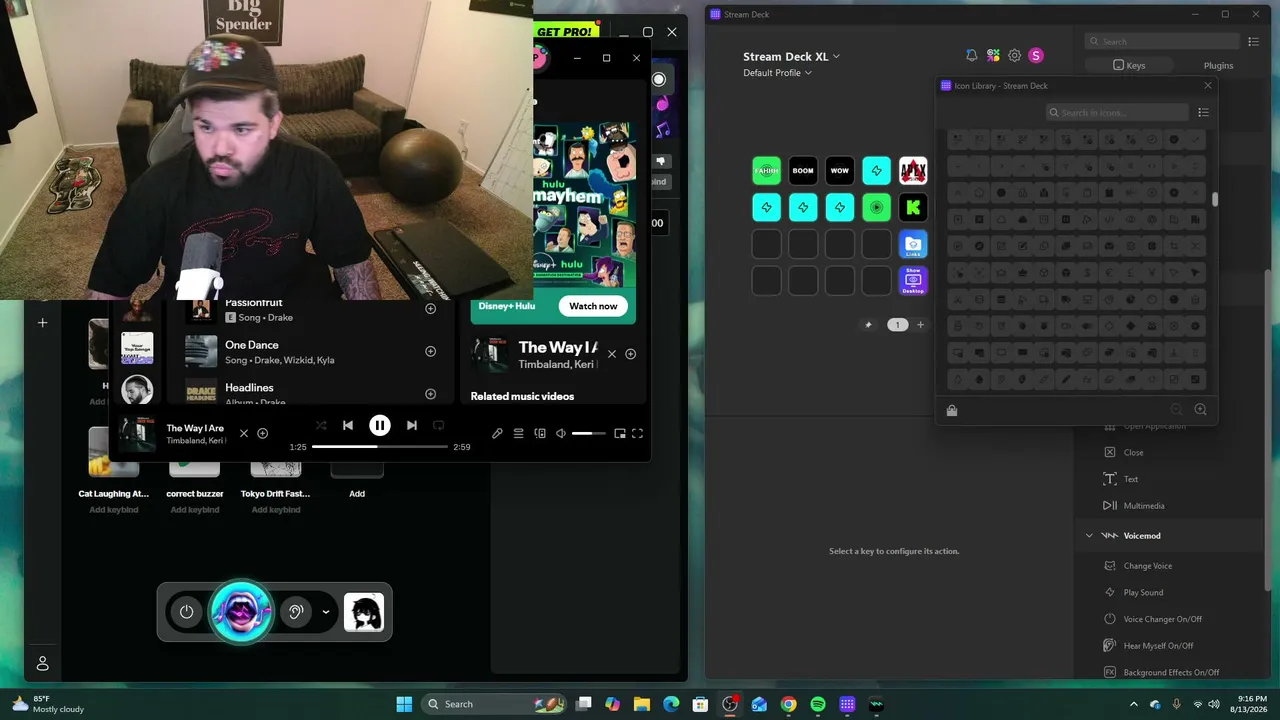
Task: Switch to the Keys tab
Action: [x=1129, y=65]
